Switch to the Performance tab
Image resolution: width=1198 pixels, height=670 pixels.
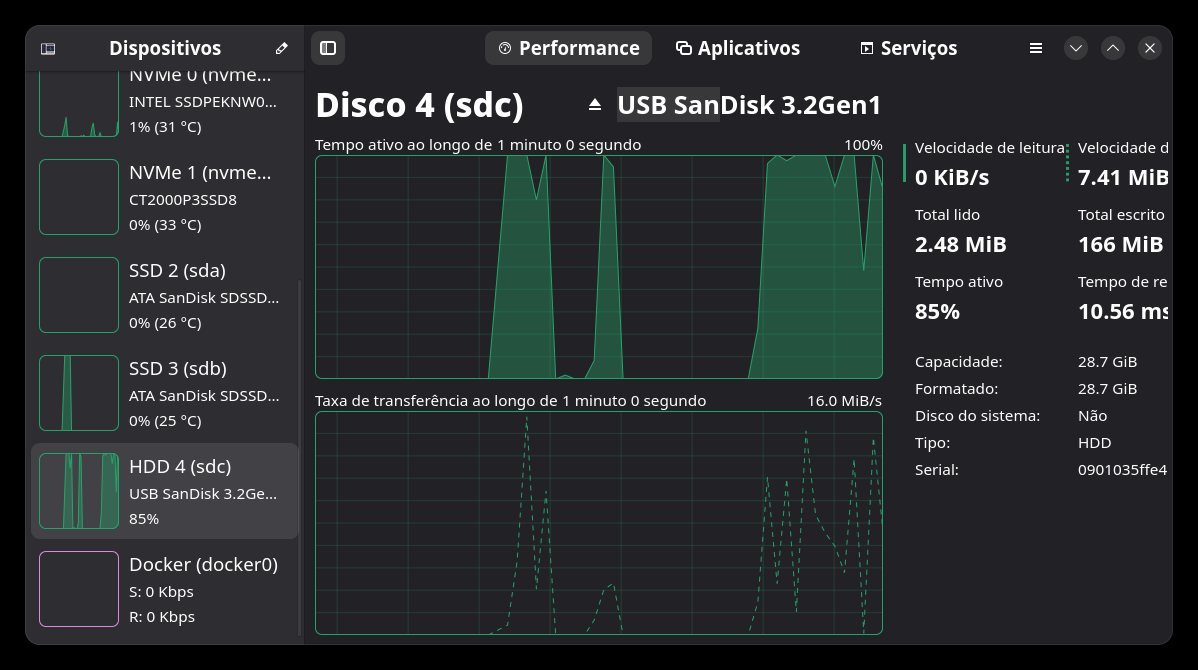[x=568, y=48]
